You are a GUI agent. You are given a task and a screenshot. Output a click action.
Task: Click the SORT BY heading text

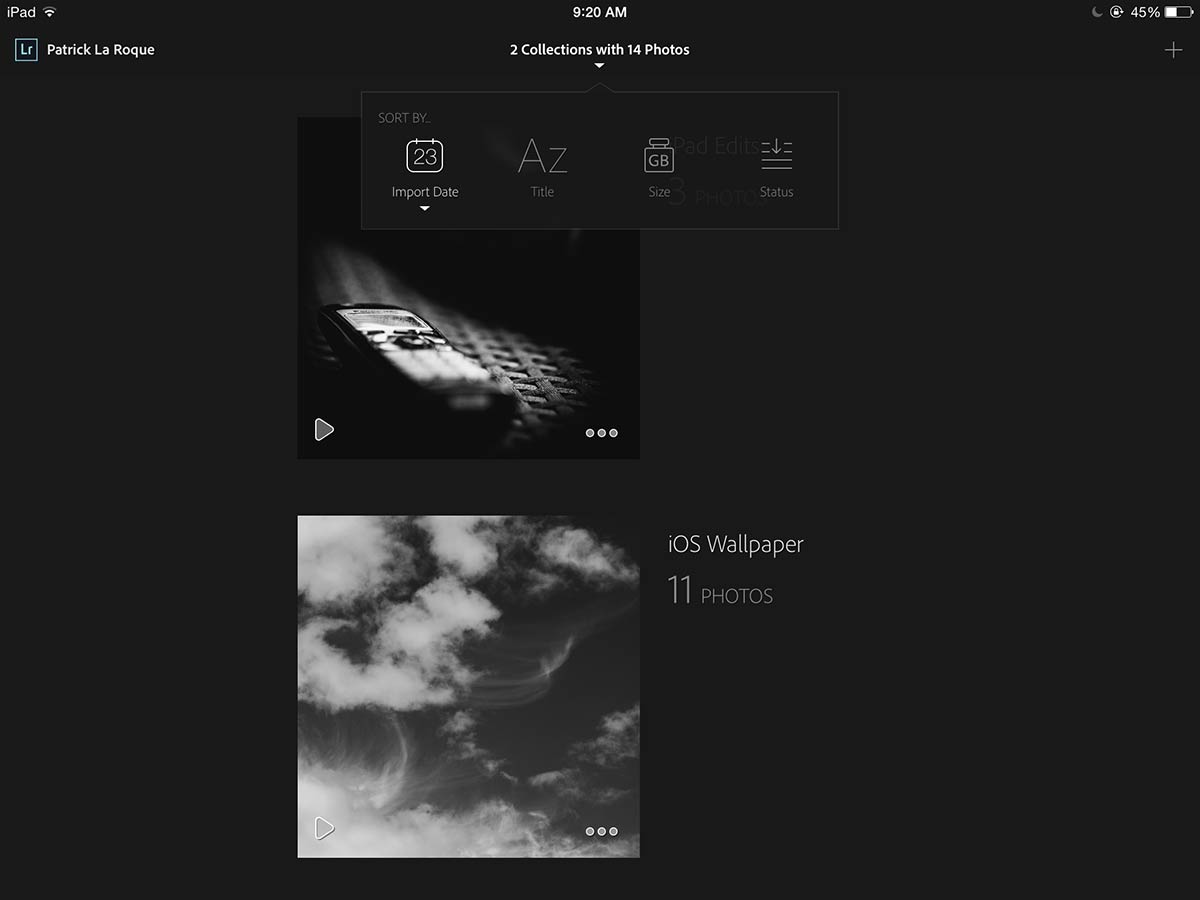click(404, 118)
